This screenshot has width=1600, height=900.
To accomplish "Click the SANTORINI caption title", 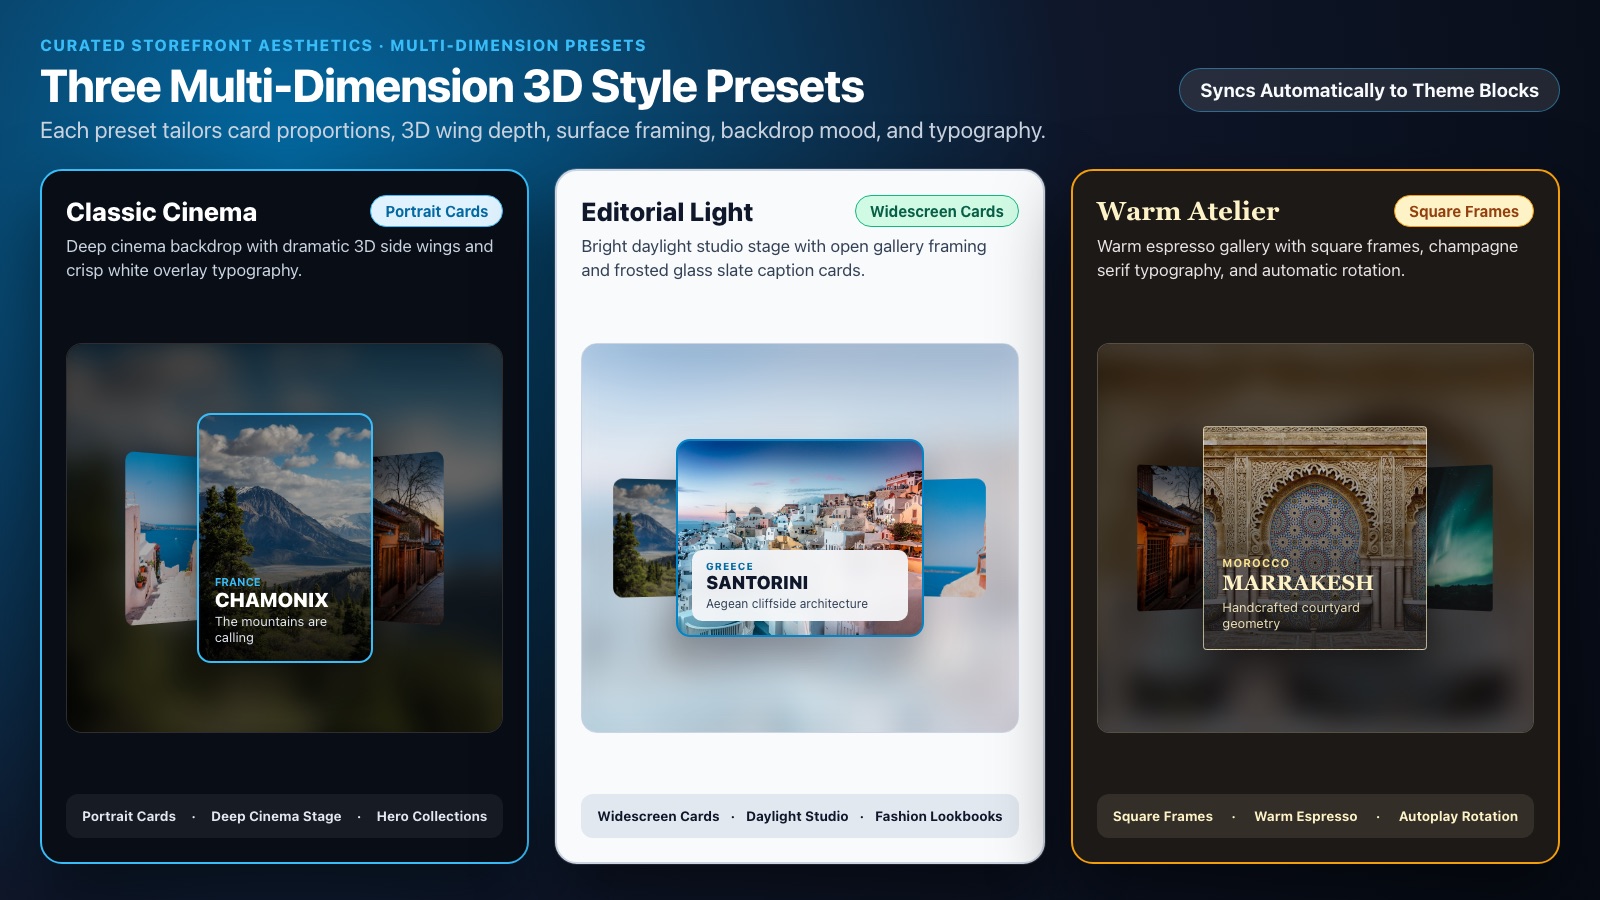I will [x=757, y=583].
